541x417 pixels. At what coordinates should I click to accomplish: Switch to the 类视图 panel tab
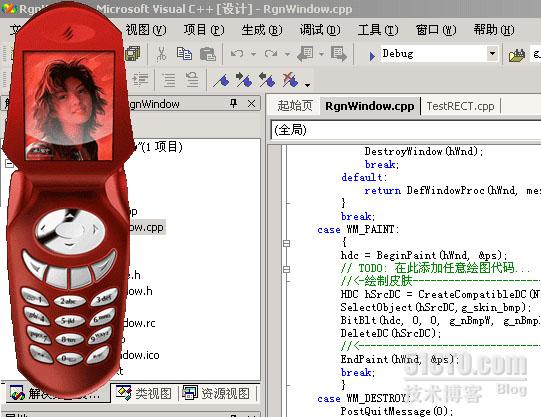(x=144, y=393)
